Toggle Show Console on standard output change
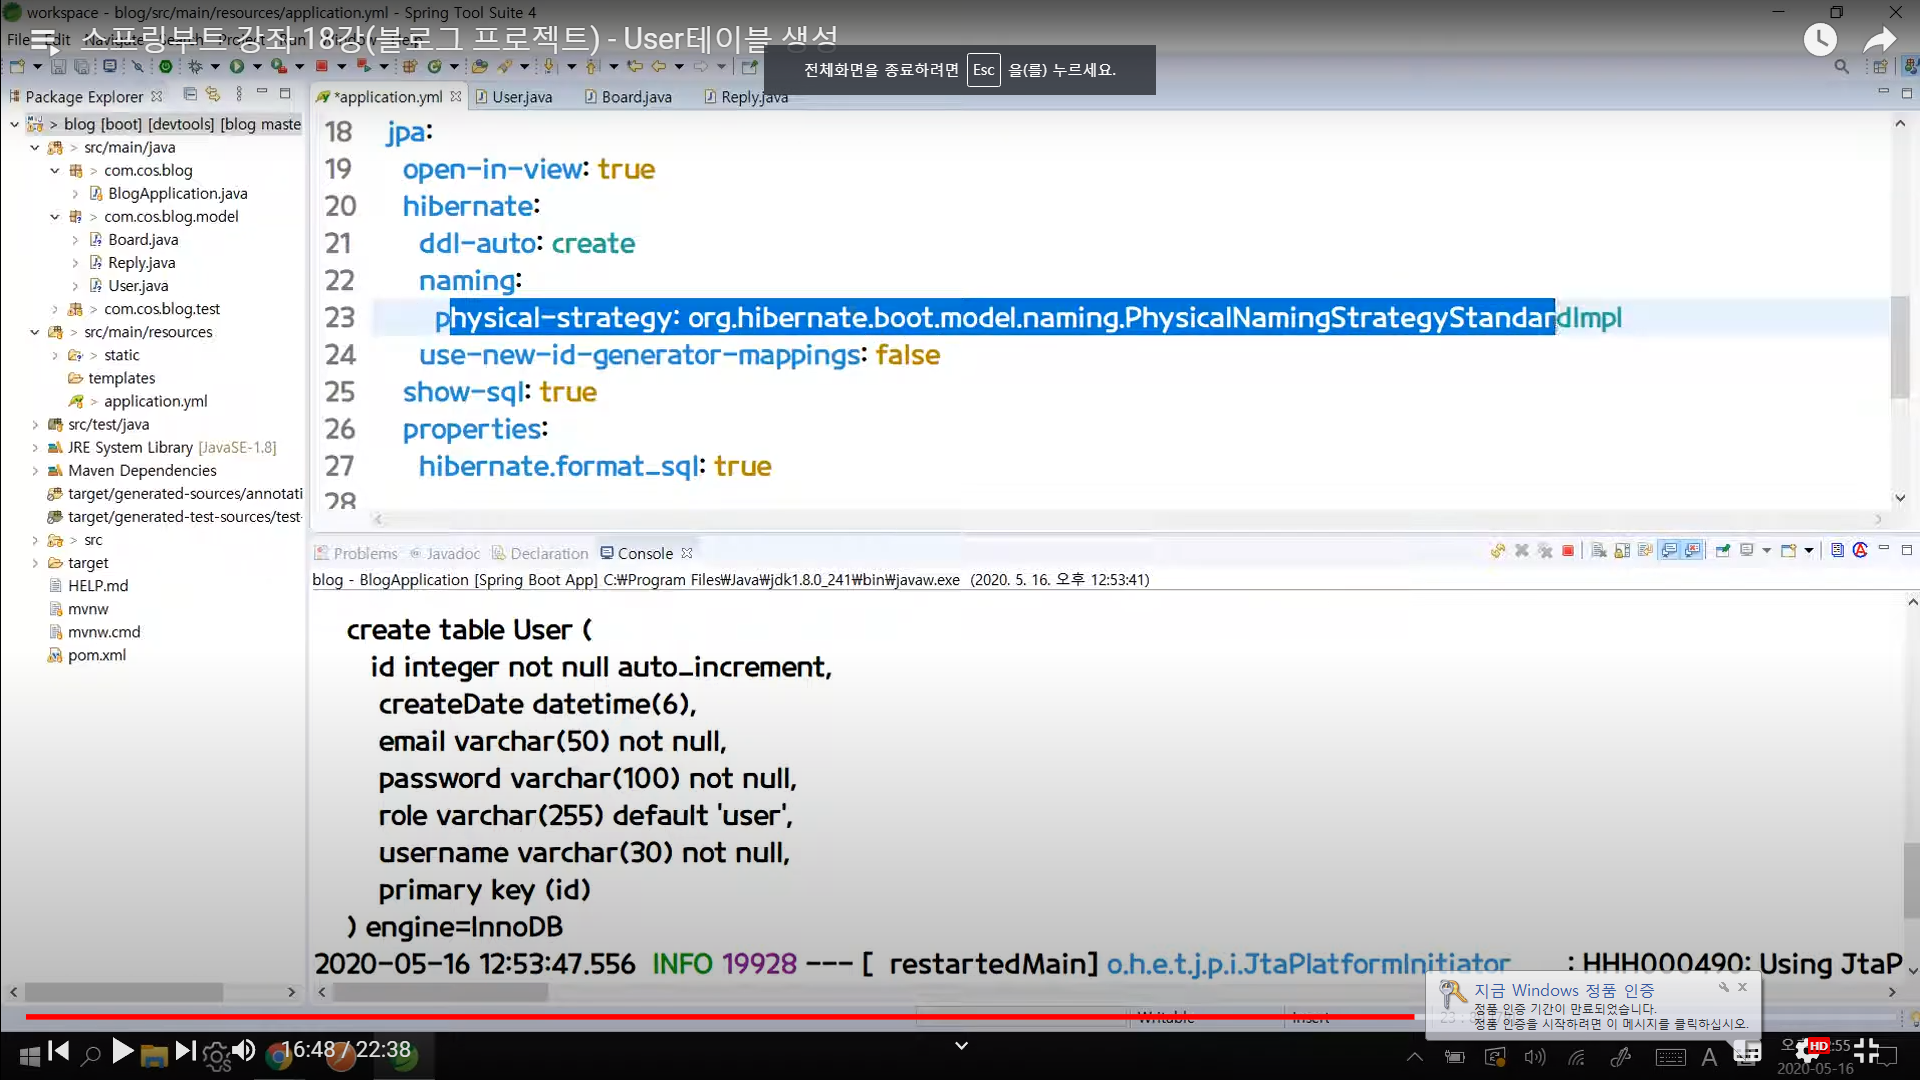This screenshot has width=1920, height=1080. coord(1669,551)
